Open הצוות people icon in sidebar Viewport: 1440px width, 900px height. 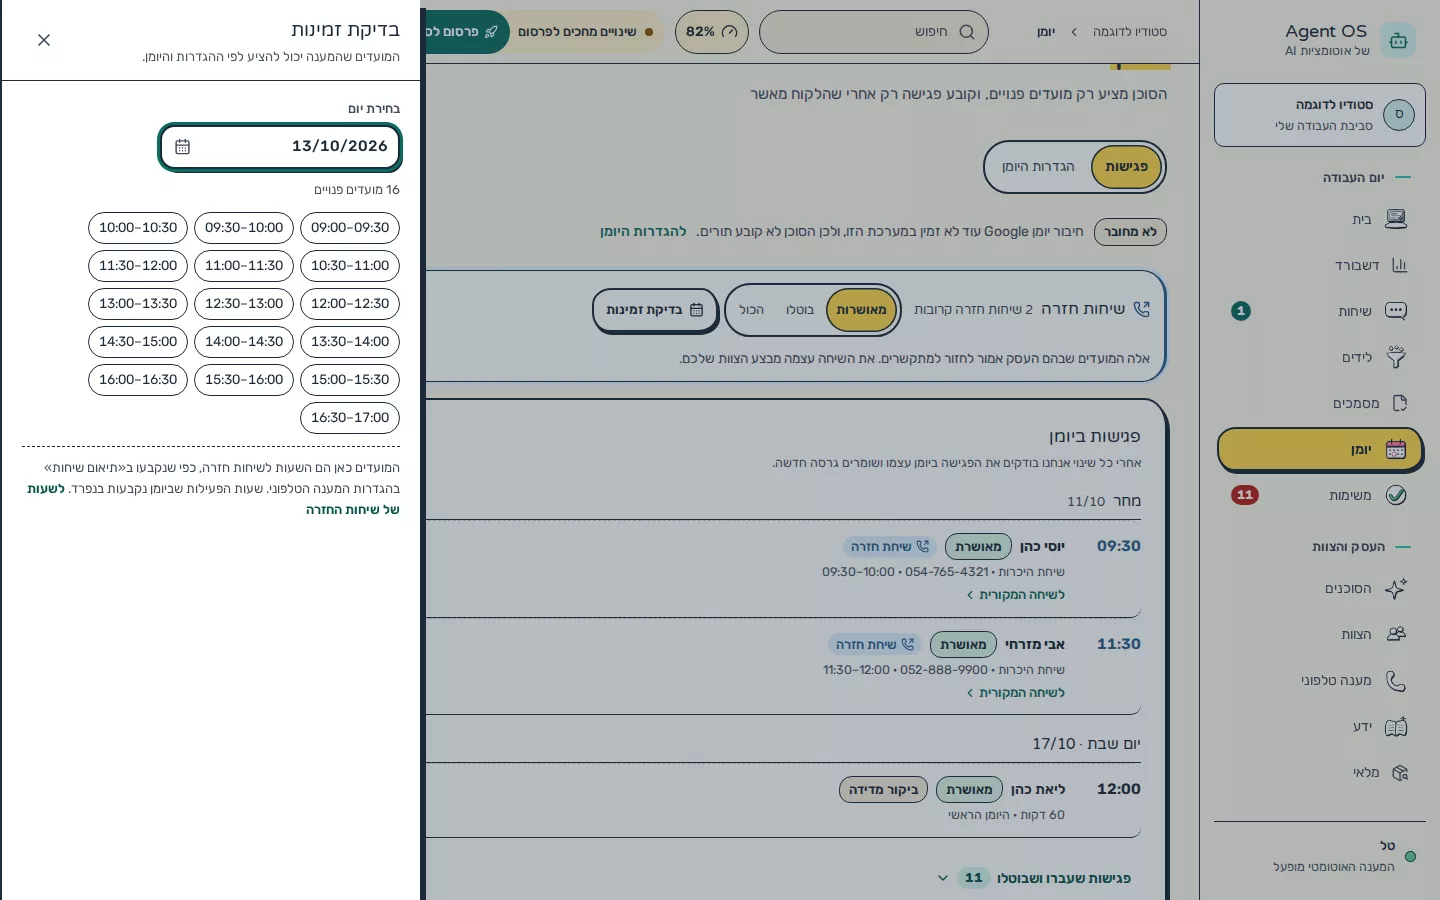pos(1396,634)
